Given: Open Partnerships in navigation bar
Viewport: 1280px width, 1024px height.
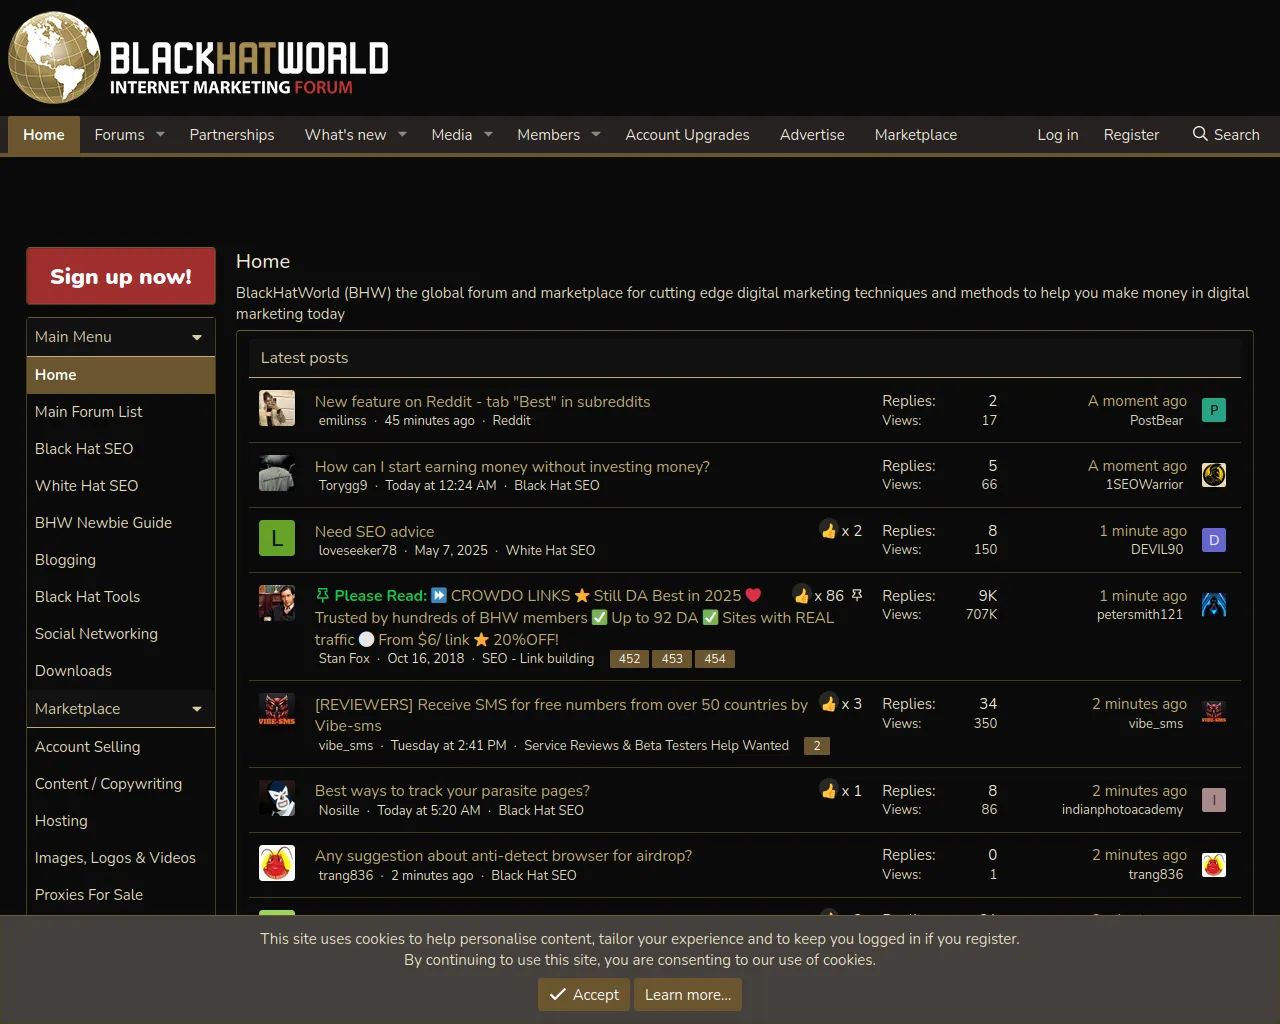Looking at the screenshot, I should pyautogui.click(x=232, y=134).
